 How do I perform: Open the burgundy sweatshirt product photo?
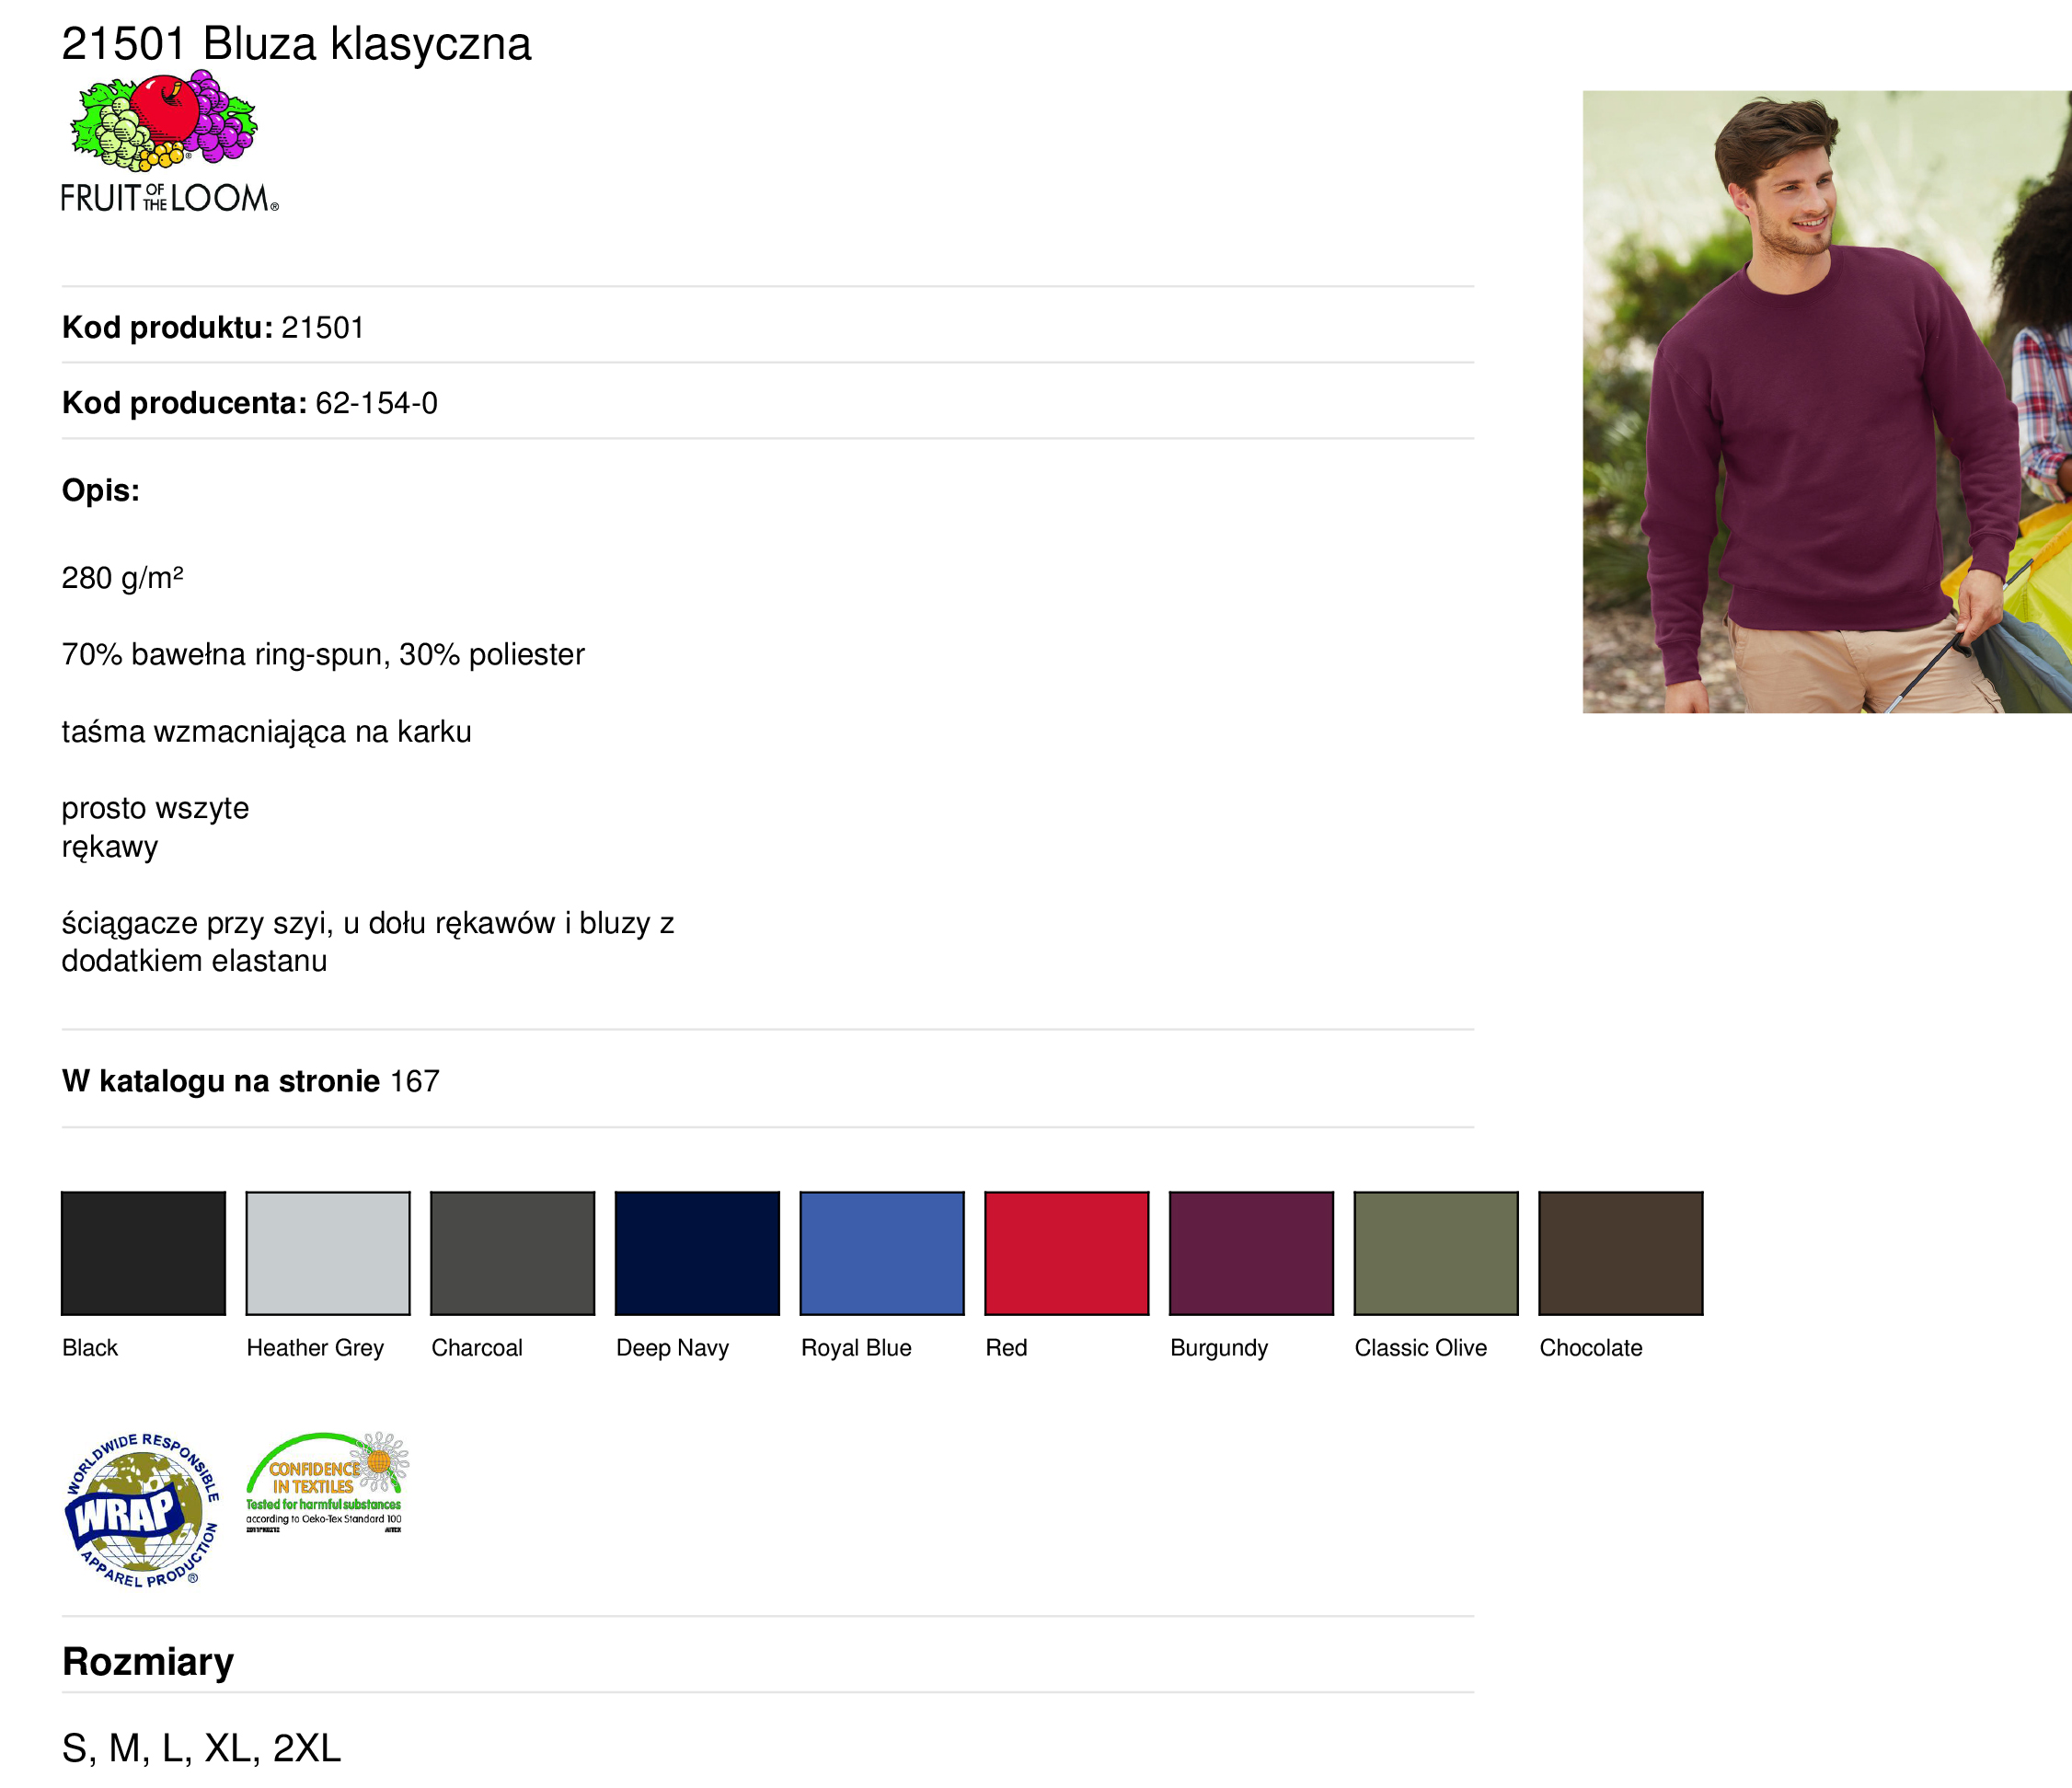point(1827,402)
